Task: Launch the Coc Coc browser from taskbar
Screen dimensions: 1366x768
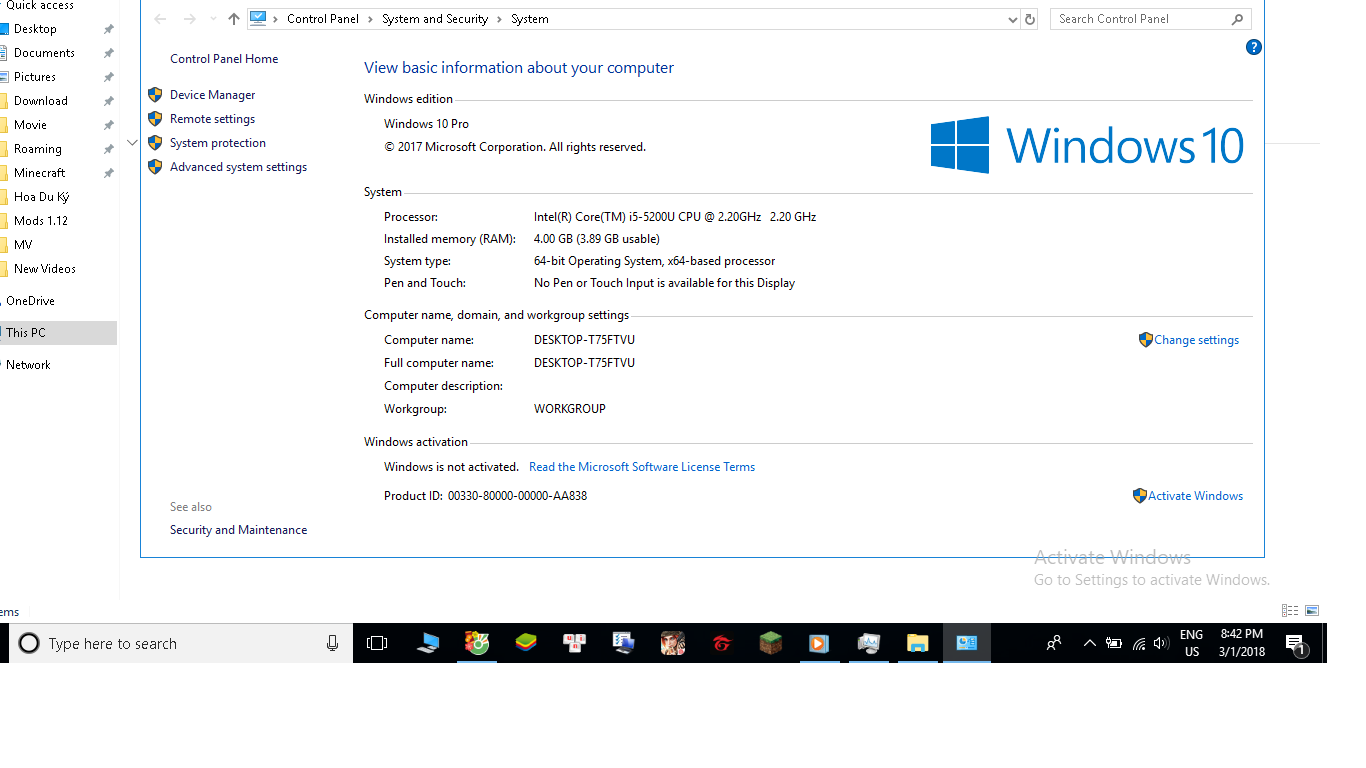Action: pyautogui.click(x=477, y=643)
